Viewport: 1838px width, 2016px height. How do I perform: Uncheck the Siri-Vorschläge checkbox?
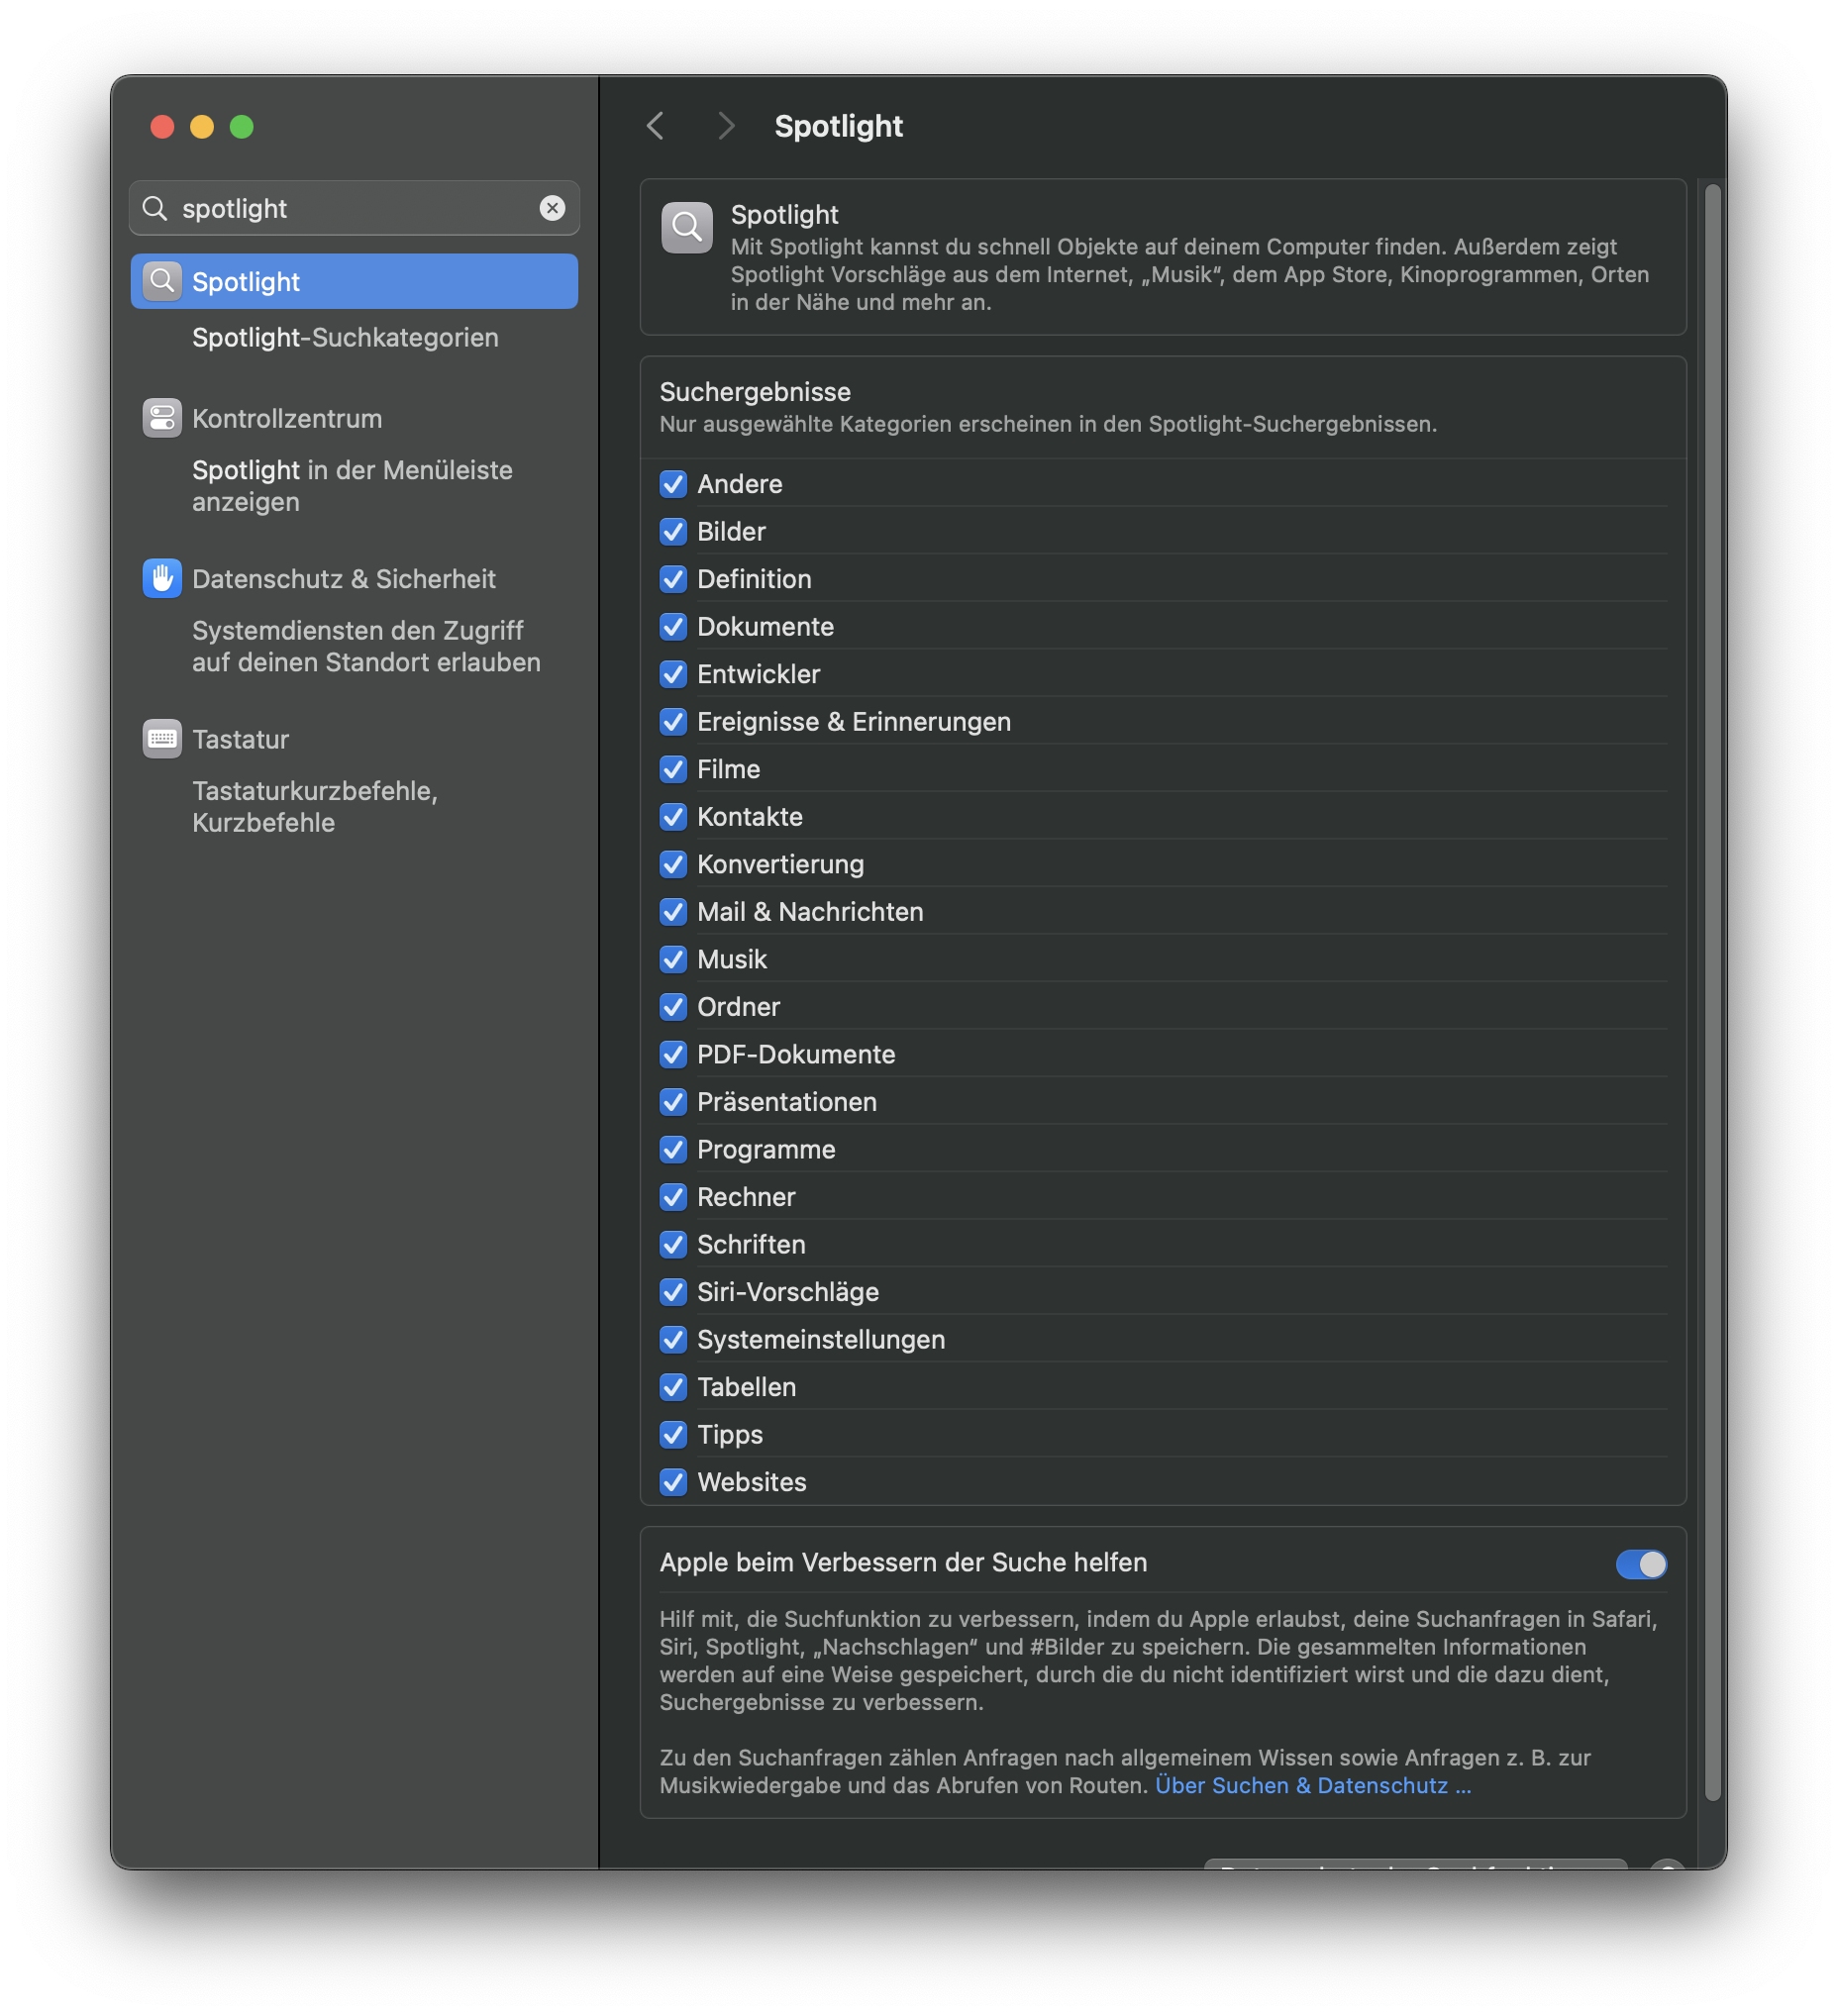[674, 1292]
